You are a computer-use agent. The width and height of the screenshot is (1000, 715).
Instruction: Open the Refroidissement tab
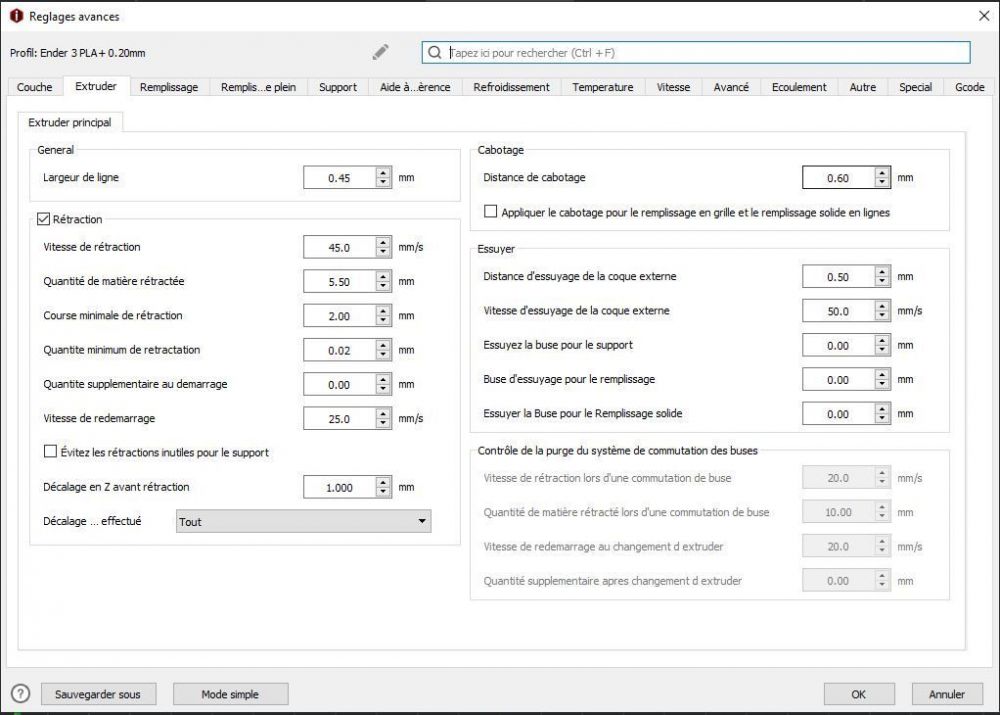click(x=511, y=87)
